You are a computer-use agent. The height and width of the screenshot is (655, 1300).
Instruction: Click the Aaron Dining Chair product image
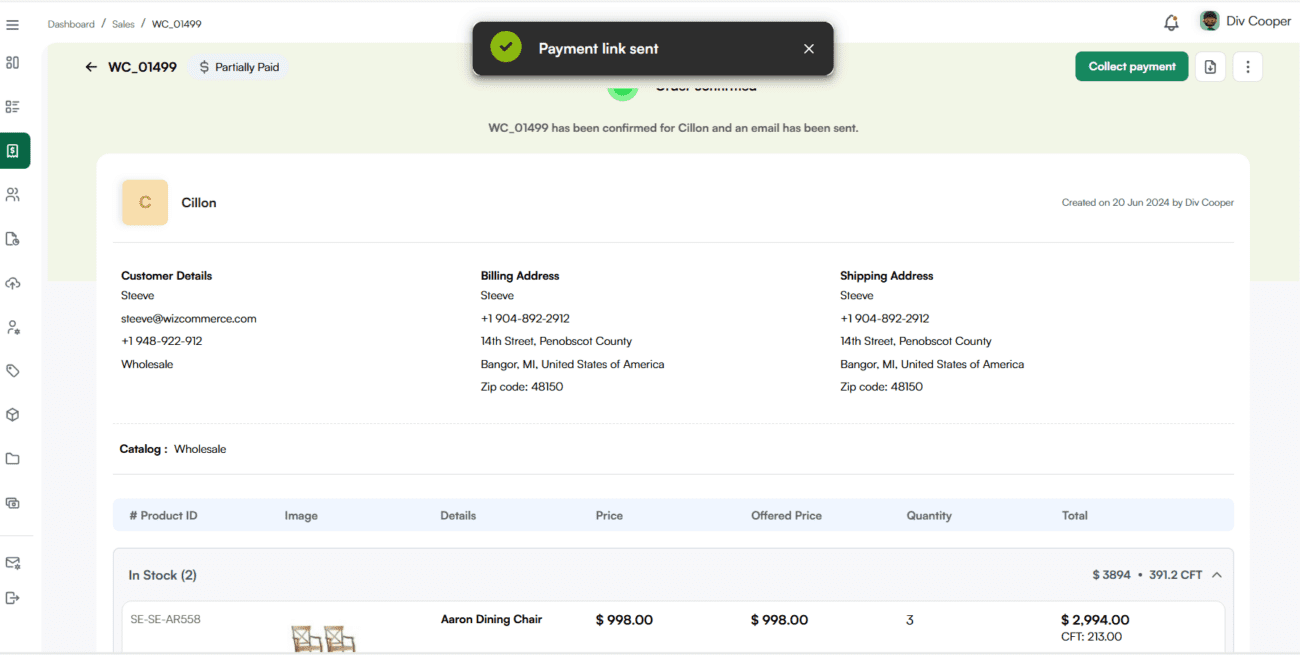pos(323,637)
